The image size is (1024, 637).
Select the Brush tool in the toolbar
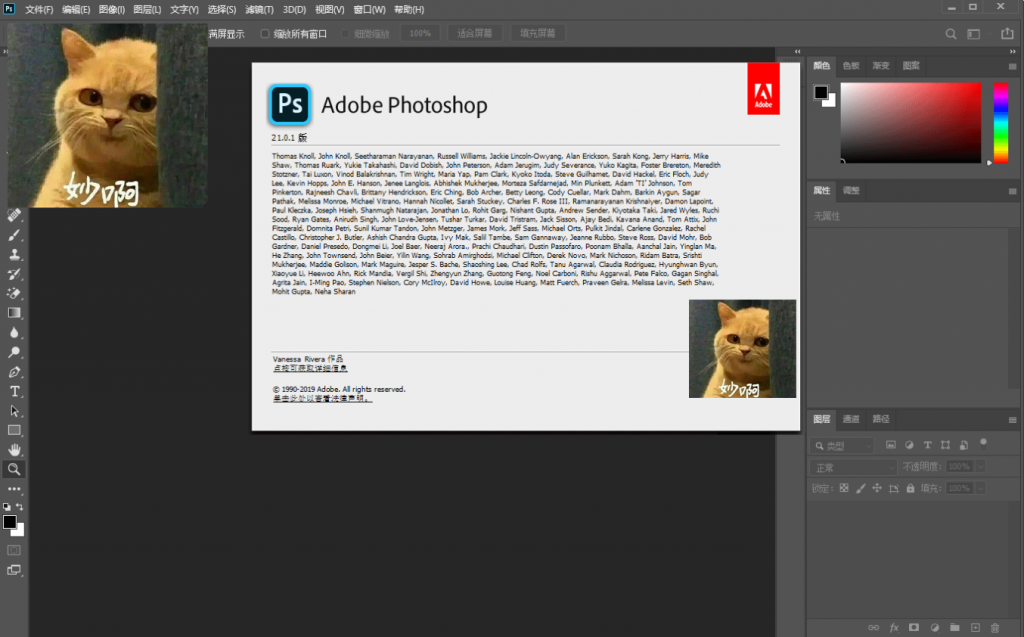14,235
